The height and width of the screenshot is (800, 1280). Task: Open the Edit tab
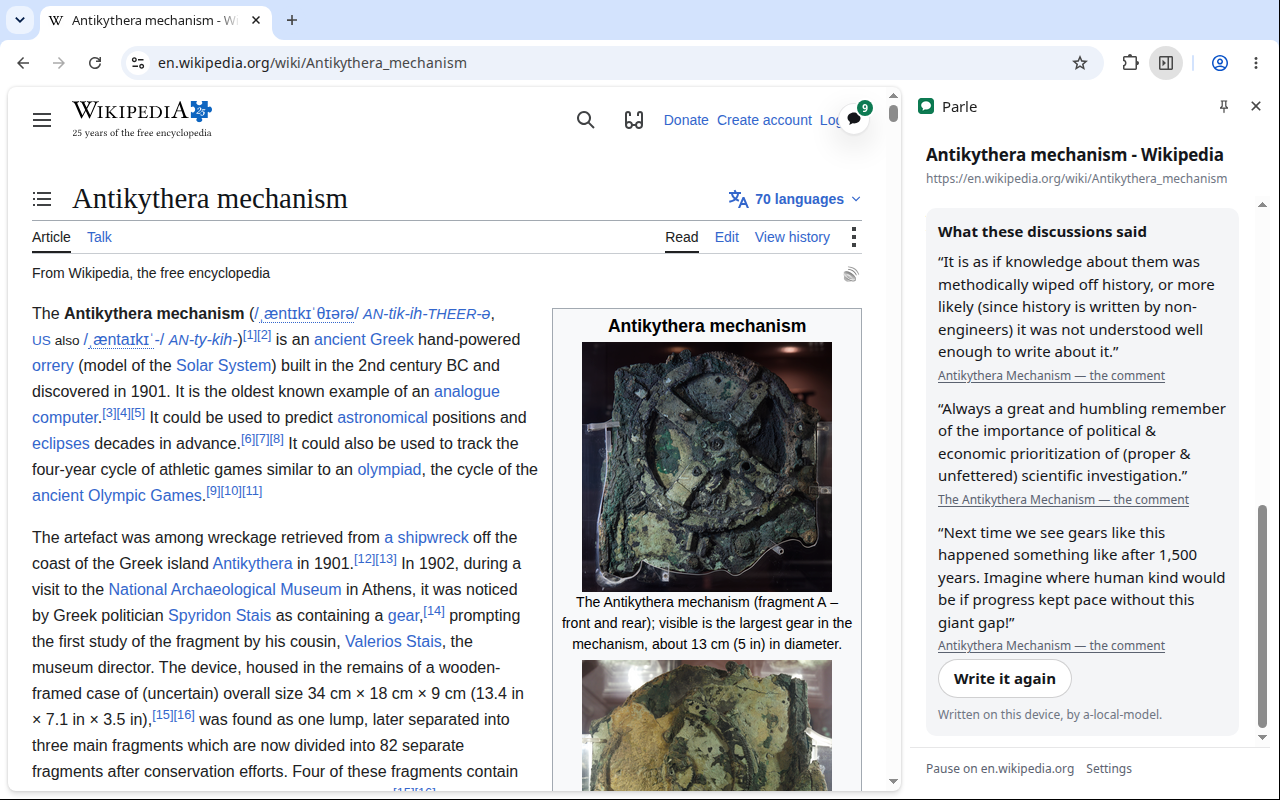coord(727,237)
